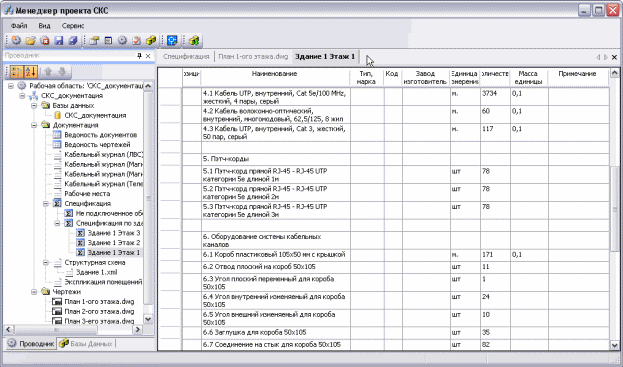Switch to the План 1-ого этажа.dwg tab
623x367 pixels.
click(x=253, y=56)
